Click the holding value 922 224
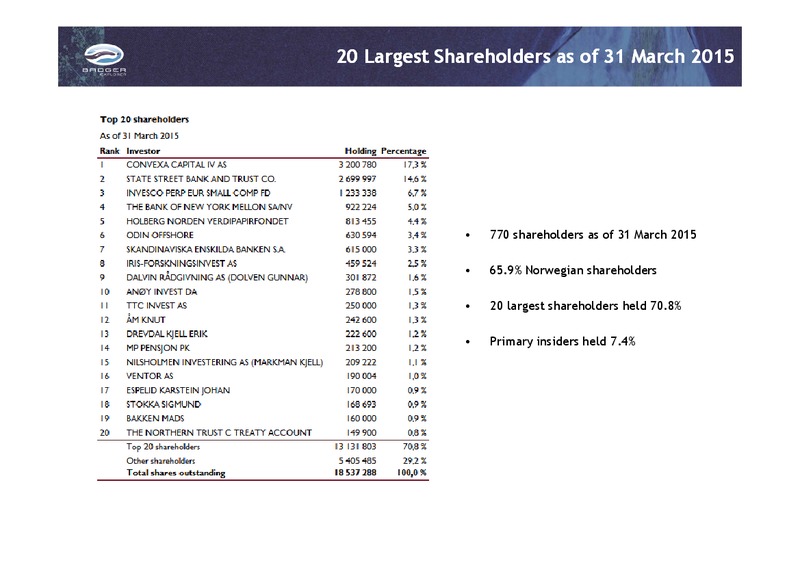This screenshot has width=800, height=565. tap(361, 207)
